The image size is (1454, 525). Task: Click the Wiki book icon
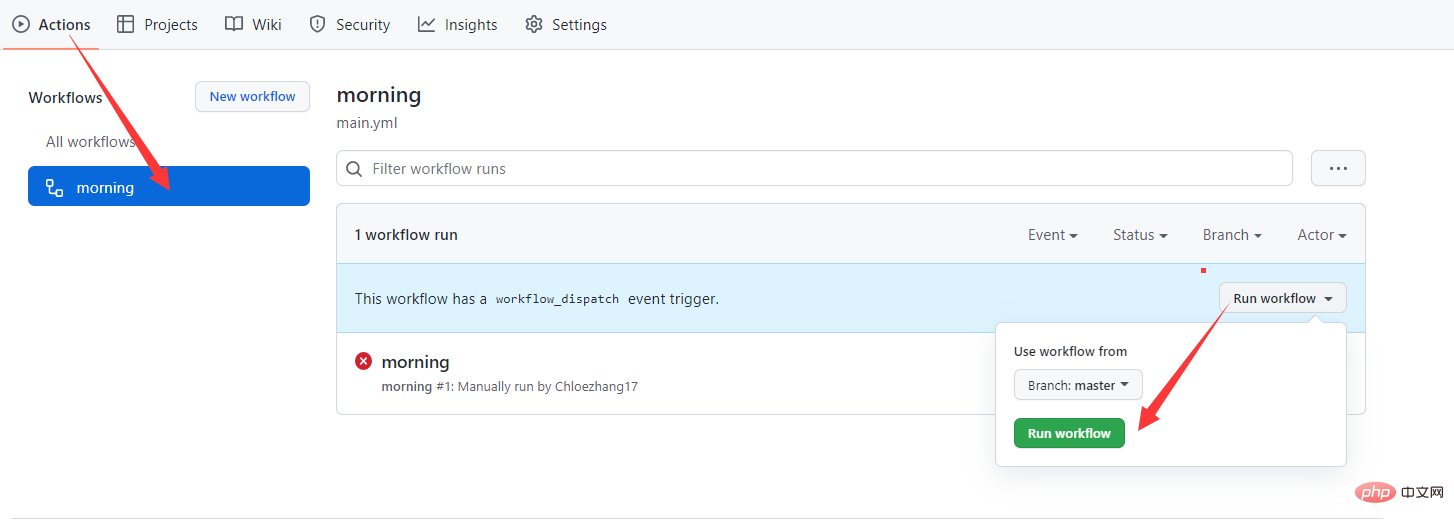[234, 24]
